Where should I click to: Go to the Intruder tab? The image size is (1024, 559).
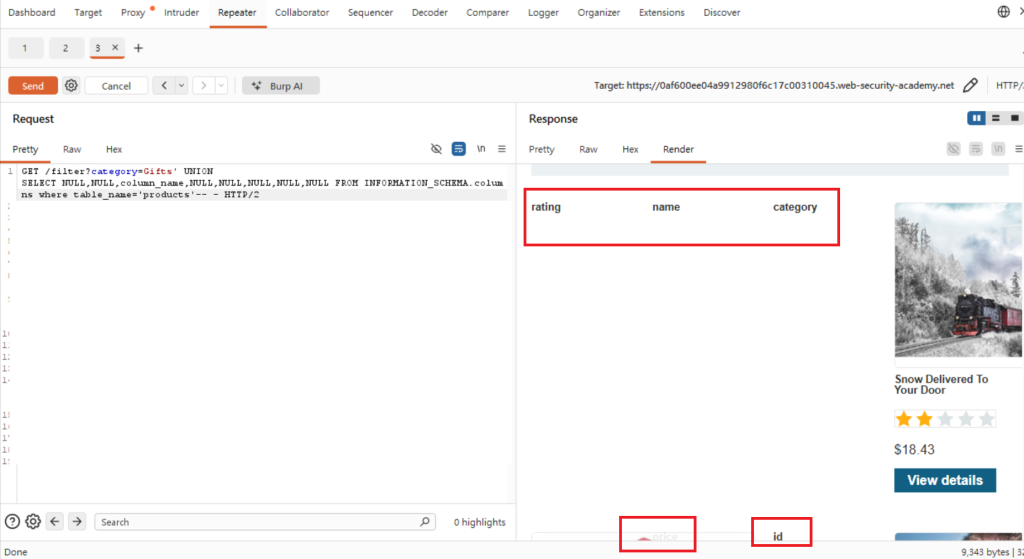181,12
